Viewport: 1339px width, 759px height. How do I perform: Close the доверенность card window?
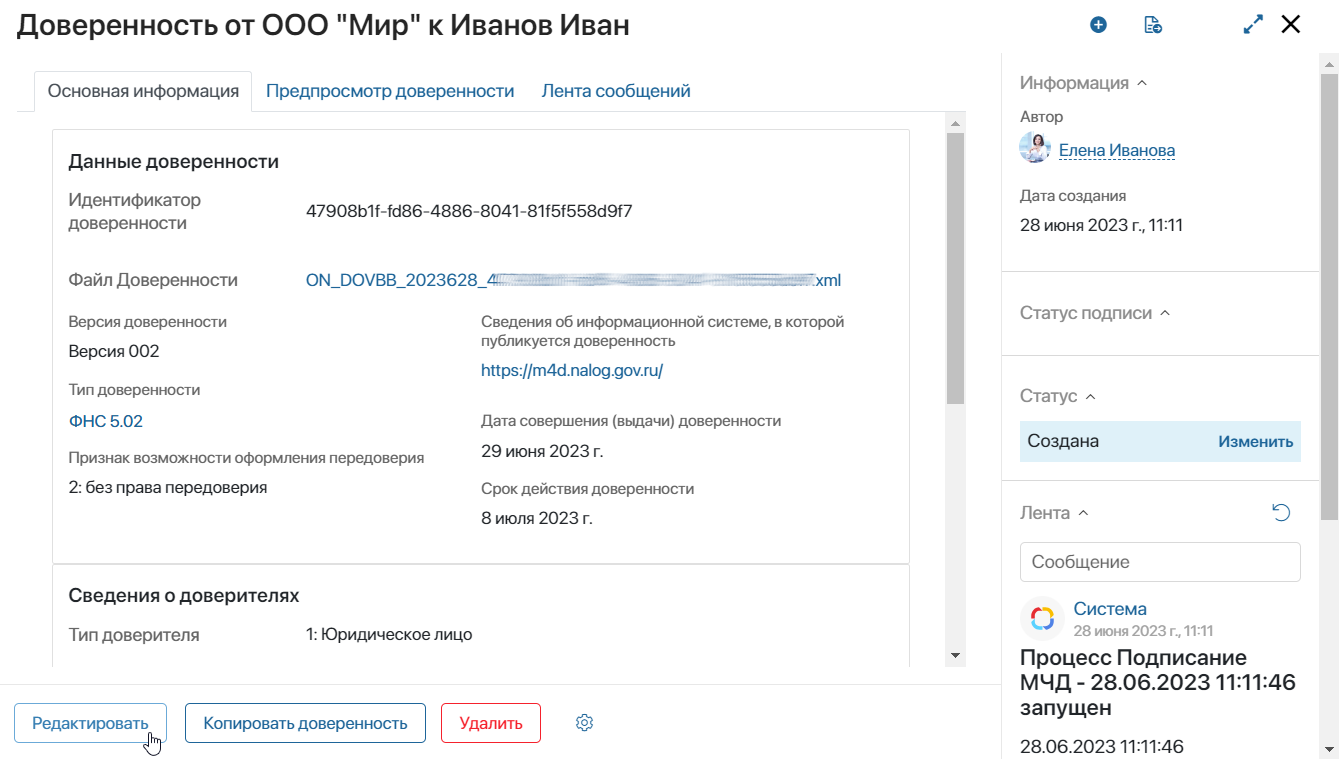pyautogui.click(x=1291, y=25)
